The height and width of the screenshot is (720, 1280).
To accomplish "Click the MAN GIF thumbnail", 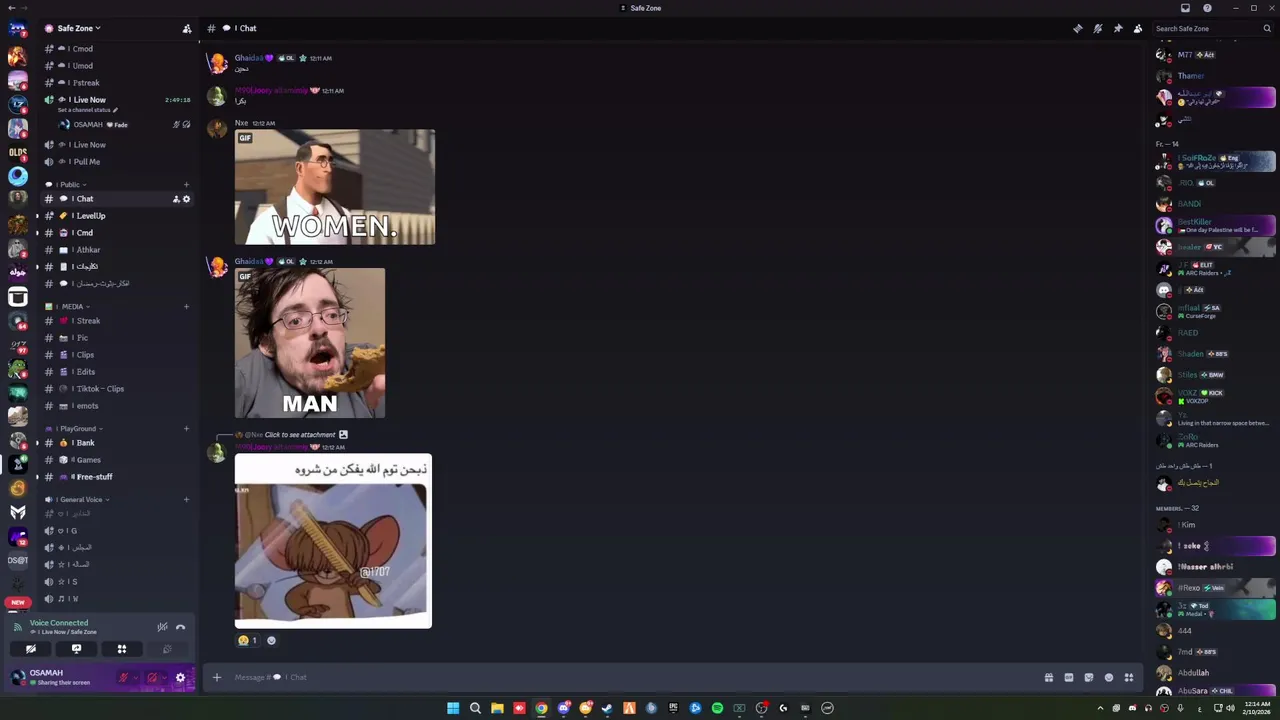I will click(310, 343).
